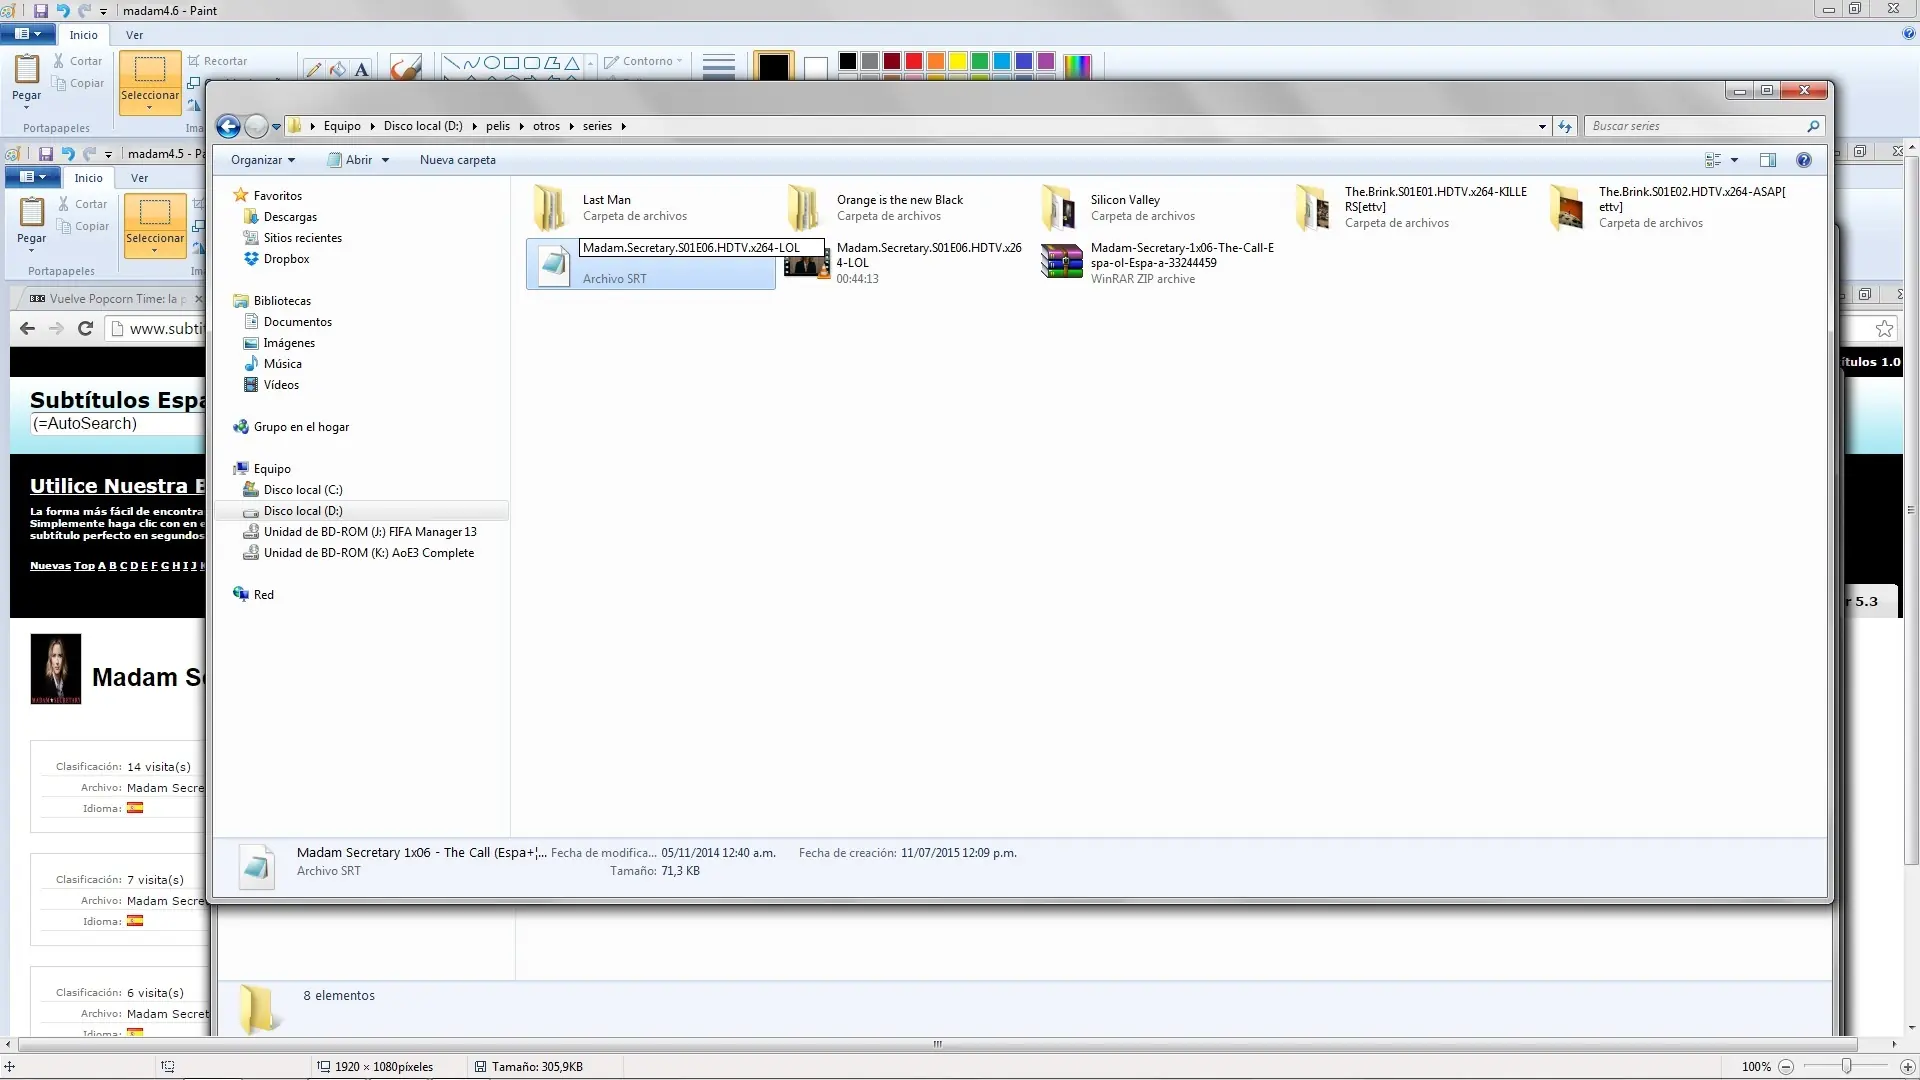Click the 'otros' breadcrumb in the address bar
The width and height of the screenshot is (1920, 1080).
546,126
